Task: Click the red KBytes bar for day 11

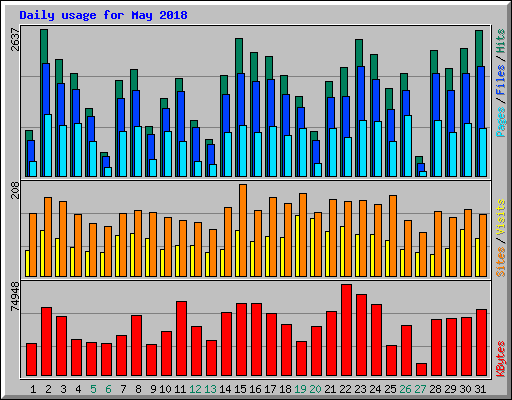Action: pos(181,339)
